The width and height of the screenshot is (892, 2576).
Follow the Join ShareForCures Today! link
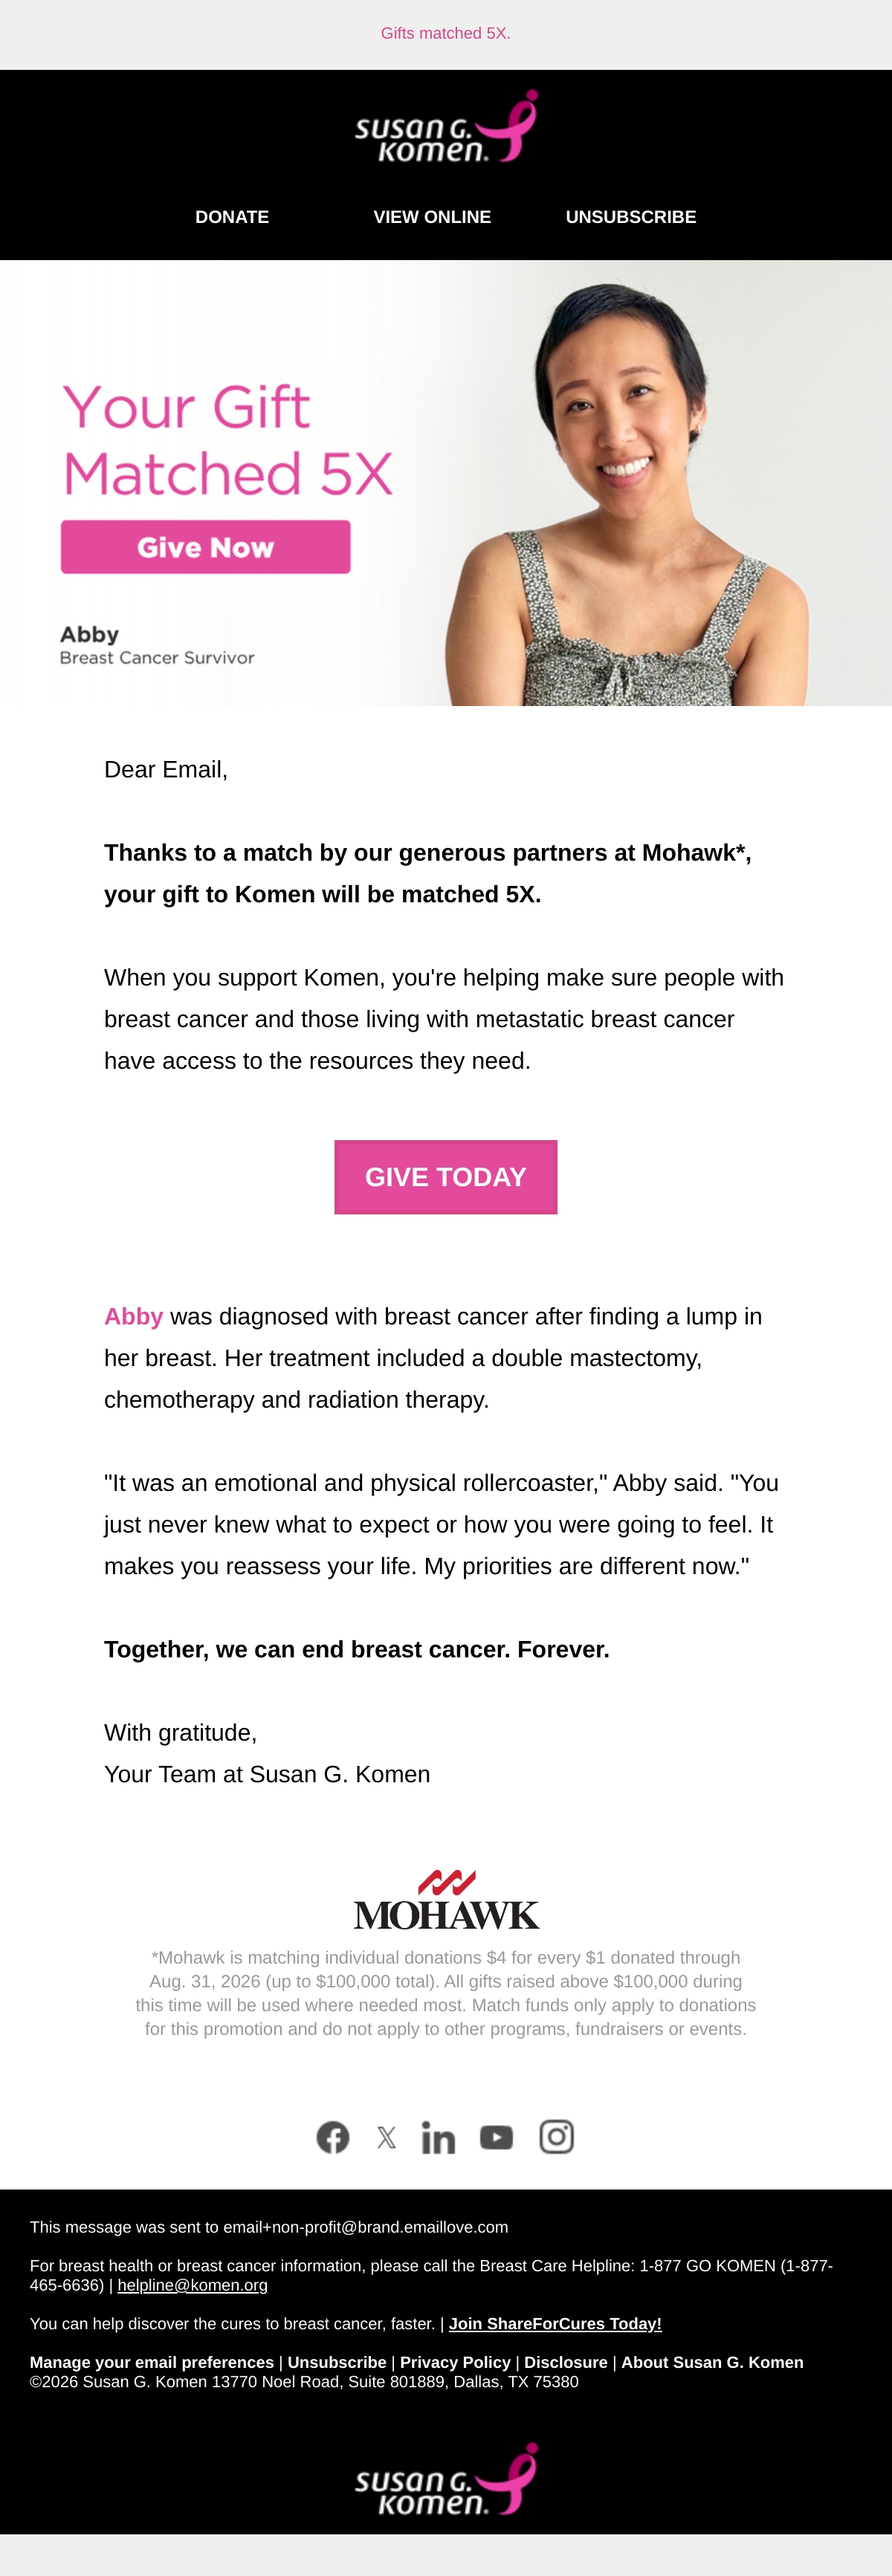tap(555, 2324)
